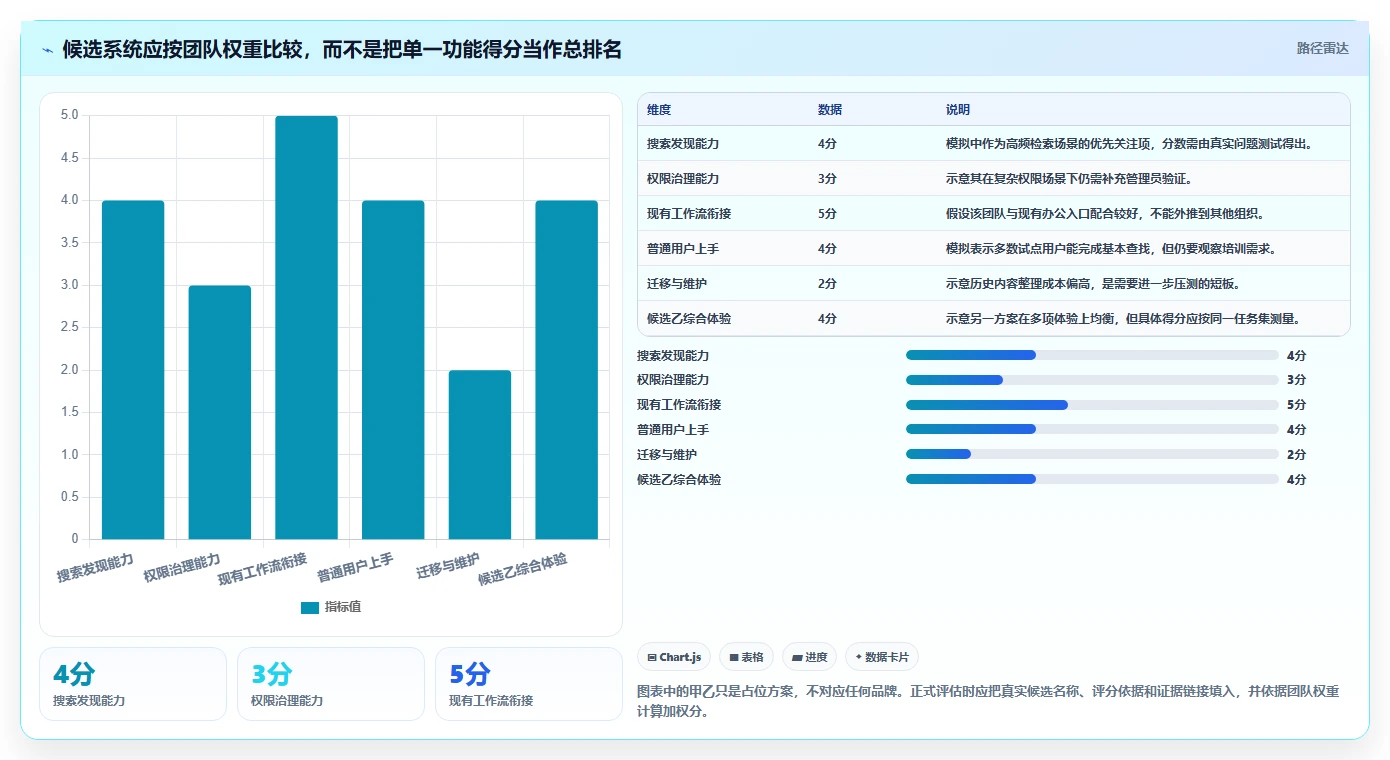Click the 说明 column header
The image size is (1390, 760).
point(958,110)
